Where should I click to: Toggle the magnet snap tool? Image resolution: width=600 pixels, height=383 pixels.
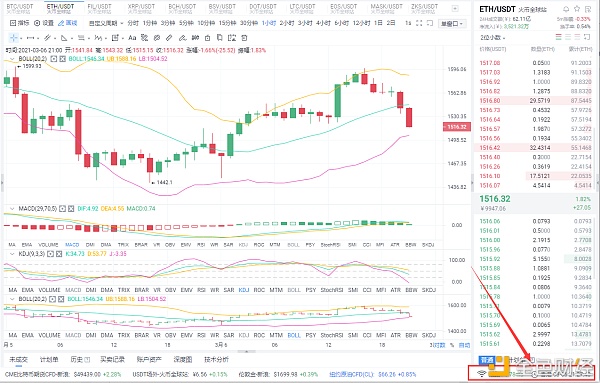click(195, 38)
